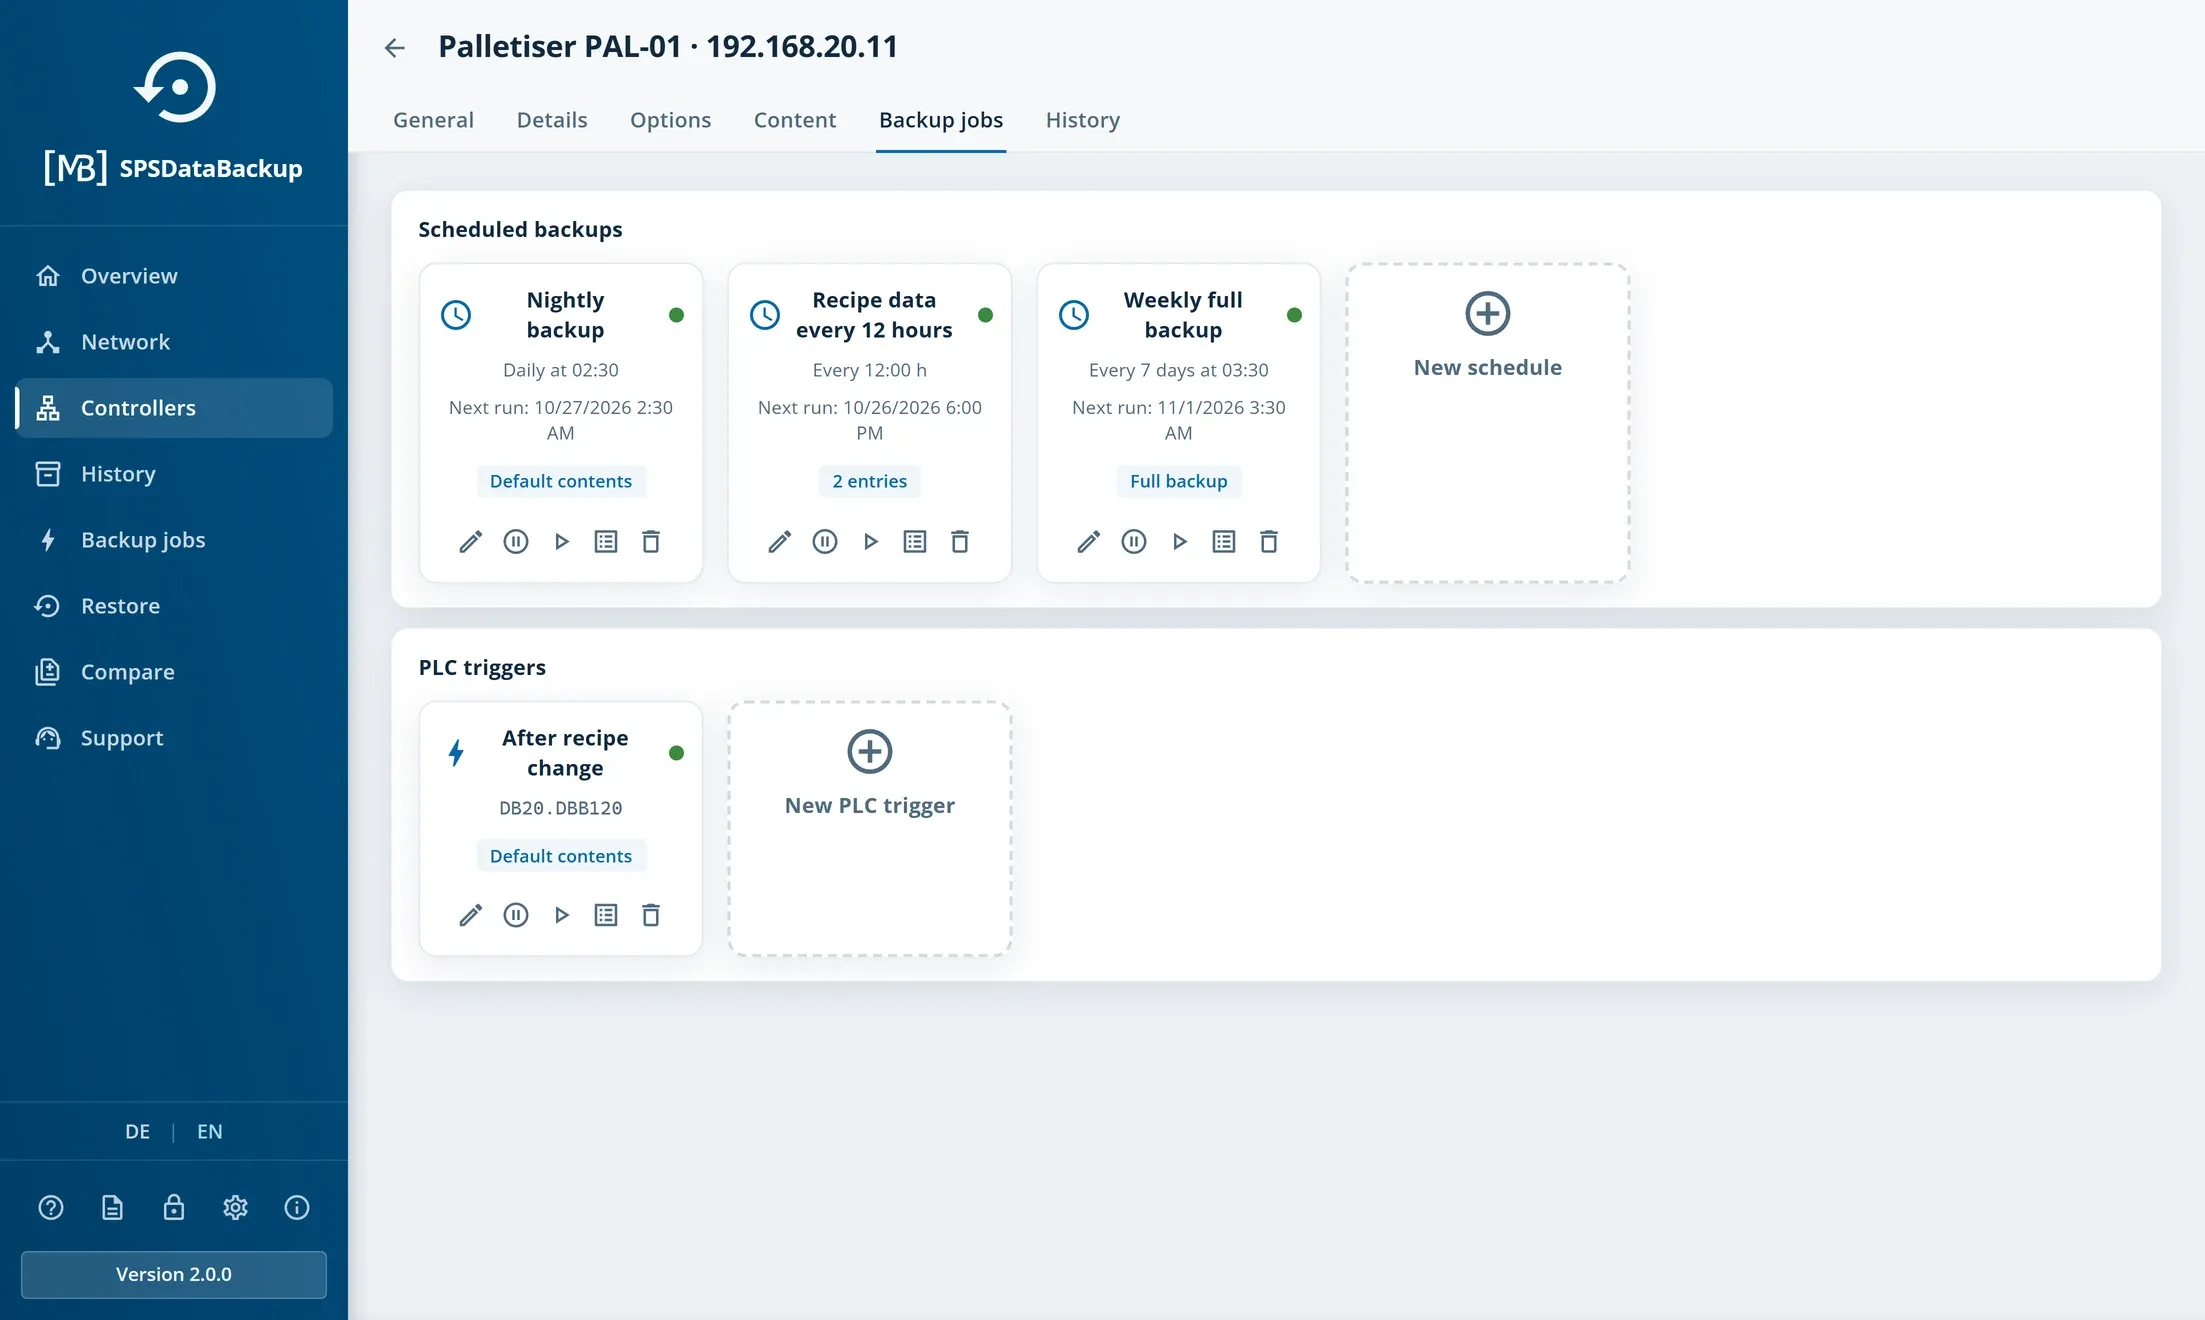Viewport: 2205px width, 1320px height.
Task: Click the Version 2.0.0 button
Action: [174, 1275]
